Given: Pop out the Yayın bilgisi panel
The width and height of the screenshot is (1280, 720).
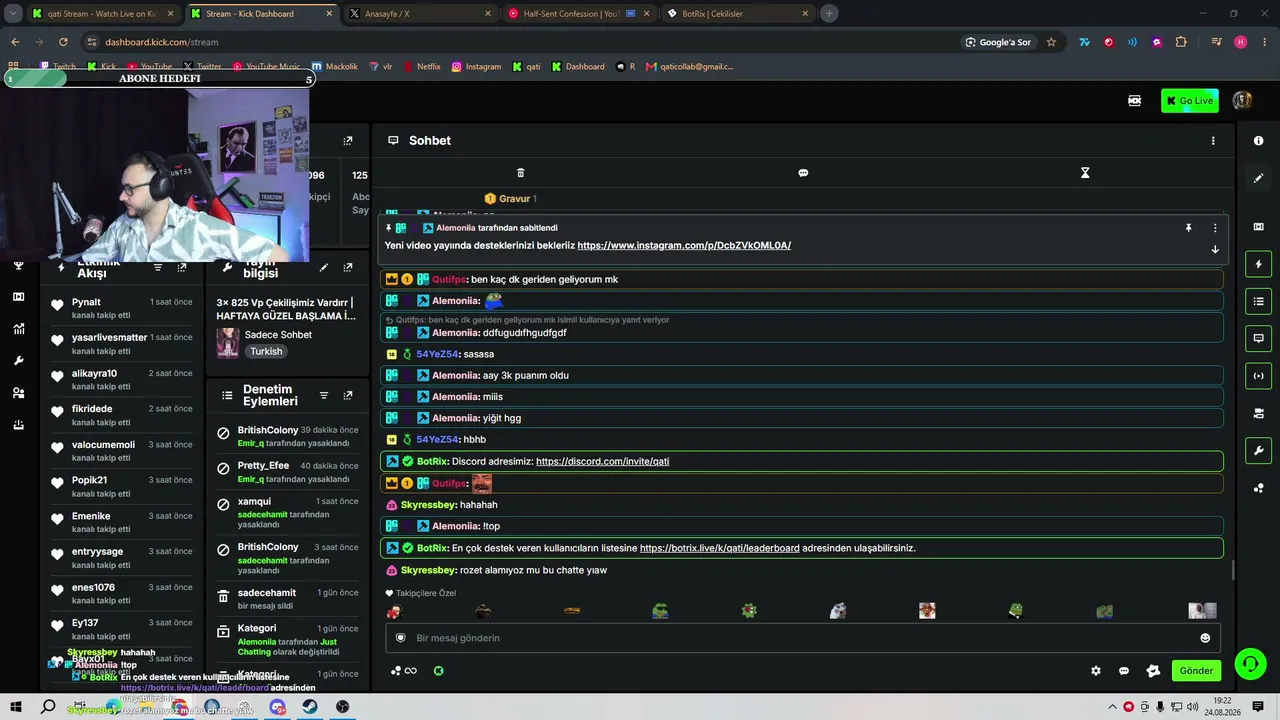Looking at the screenshot, I should (x=348, y=267).
